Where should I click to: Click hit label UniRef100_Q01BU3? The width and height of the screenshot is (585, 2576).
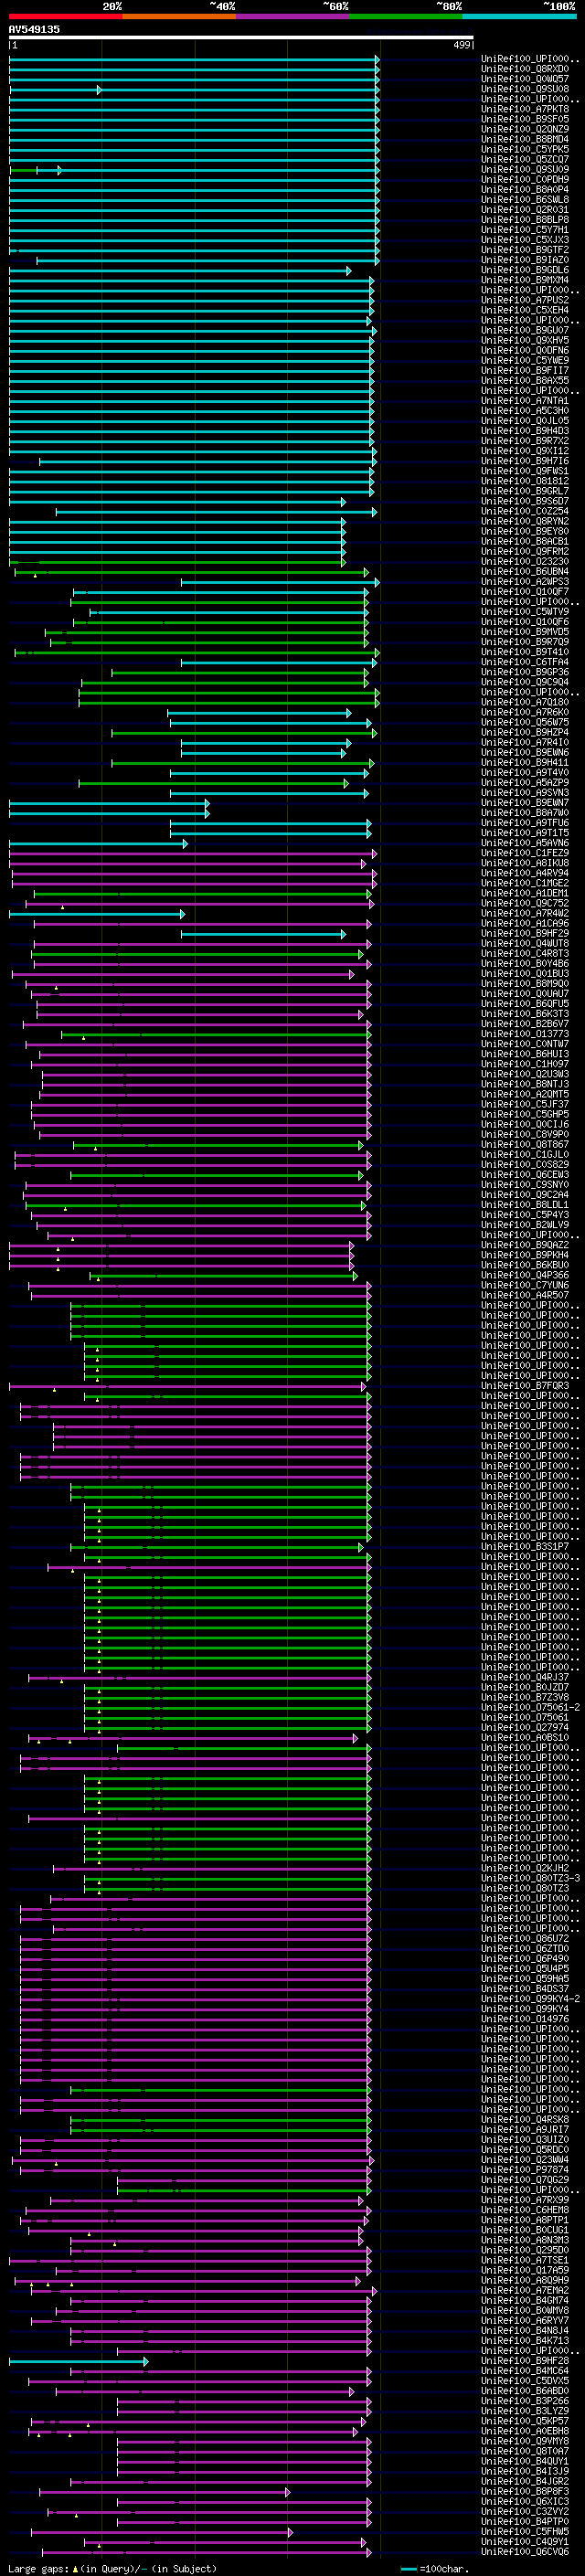[x=525, y=973]
